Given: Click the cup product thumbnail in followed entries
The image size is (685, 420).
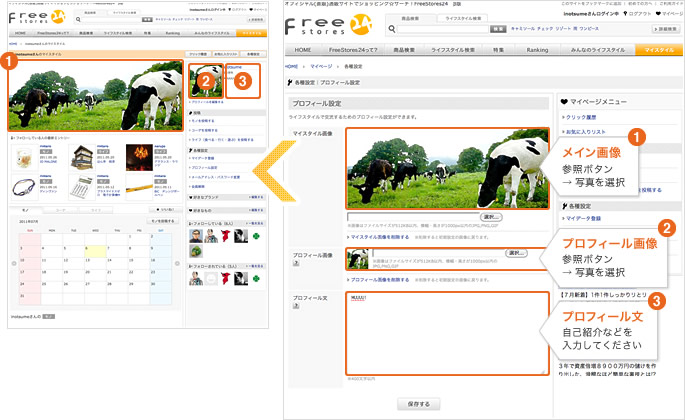Looking at the screenshot, I should (x=24, y=157).
